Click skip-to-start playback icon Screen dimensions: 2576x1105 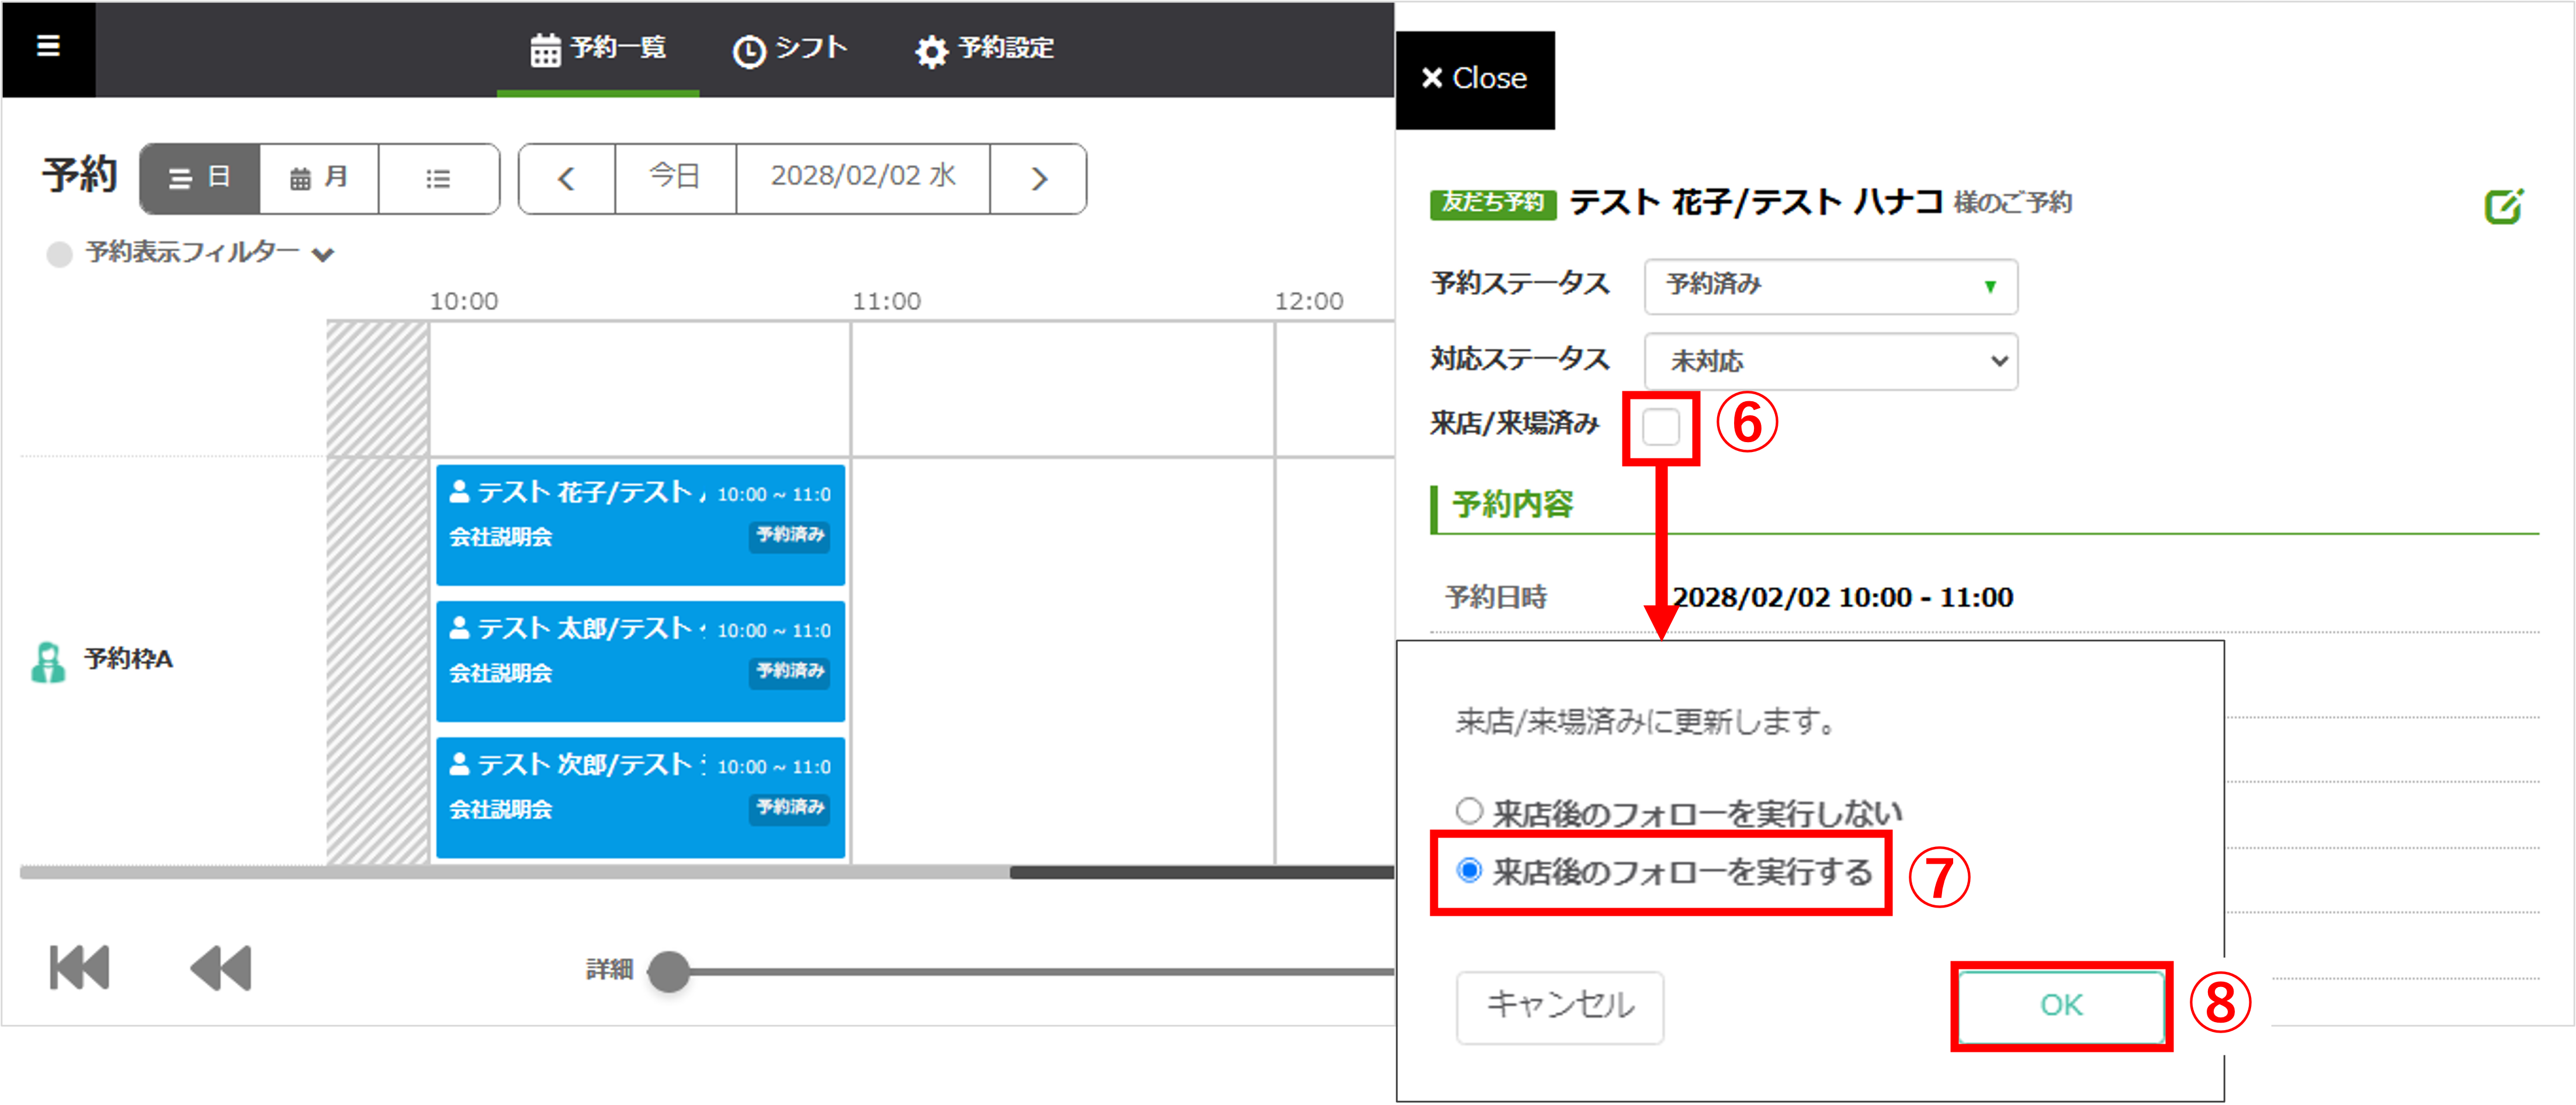point(79,967)
